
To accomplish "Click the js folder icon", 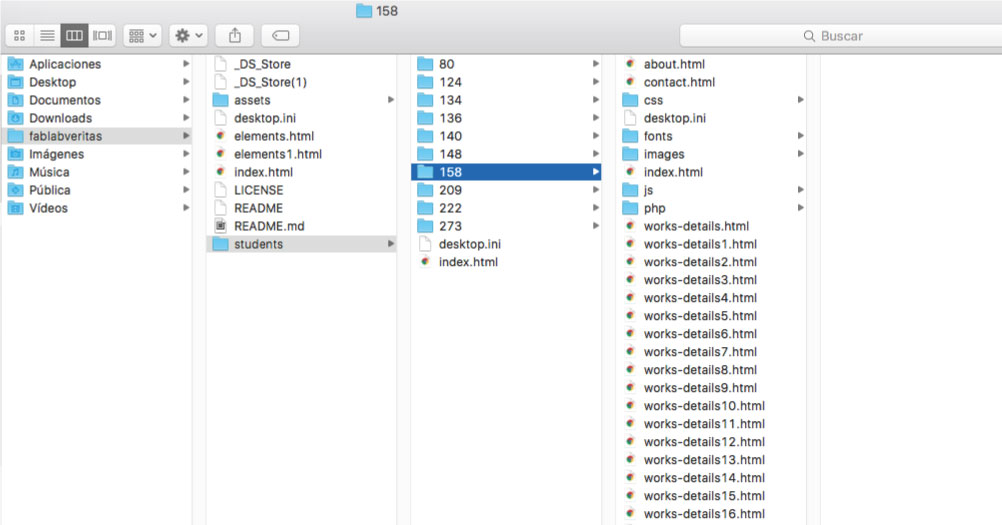I will (x=630, y=190).
